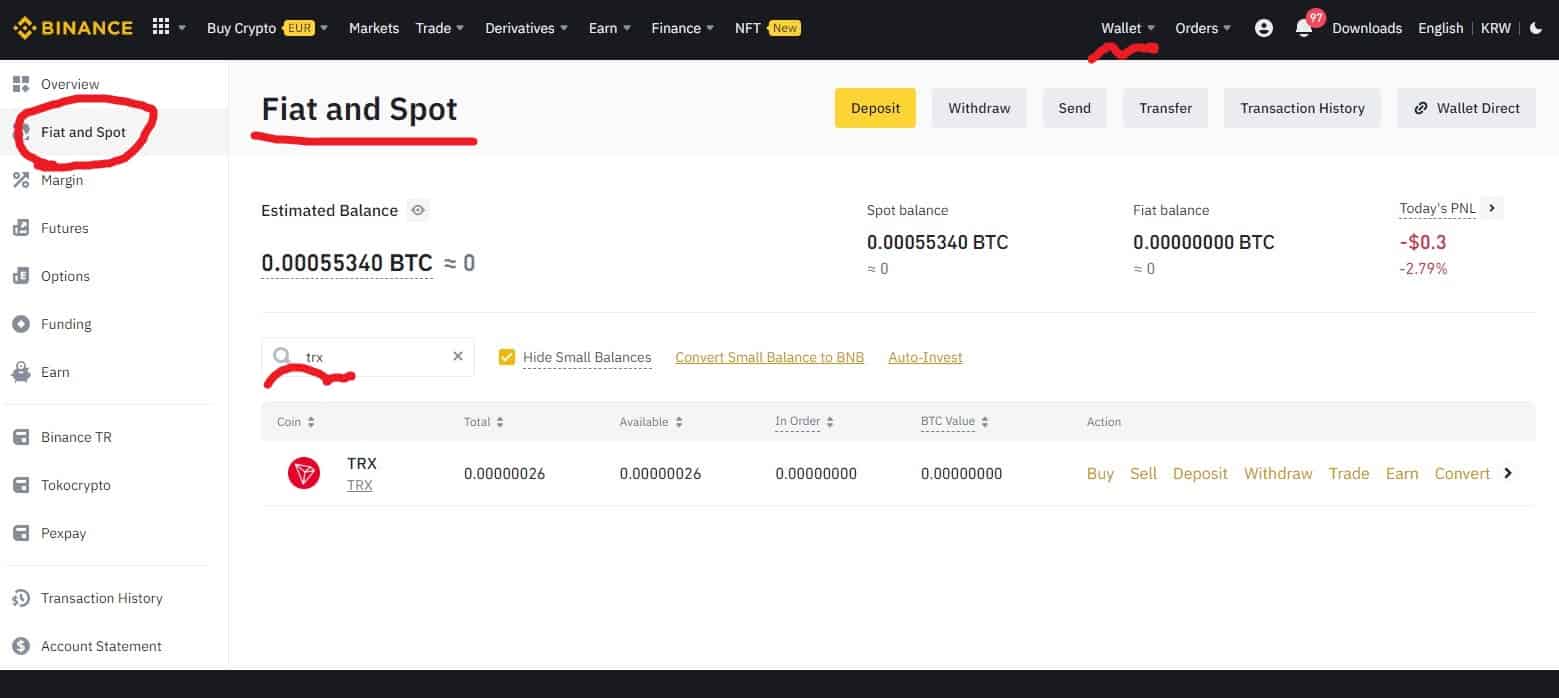Expand Today's PNL arrow
This screenshot has height=698, width=1559.
(1491, 208)
